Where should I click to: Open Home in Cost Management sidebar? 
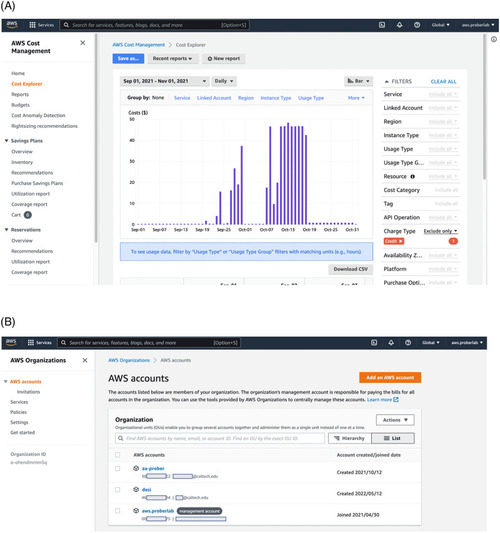[x=18, y=73]
